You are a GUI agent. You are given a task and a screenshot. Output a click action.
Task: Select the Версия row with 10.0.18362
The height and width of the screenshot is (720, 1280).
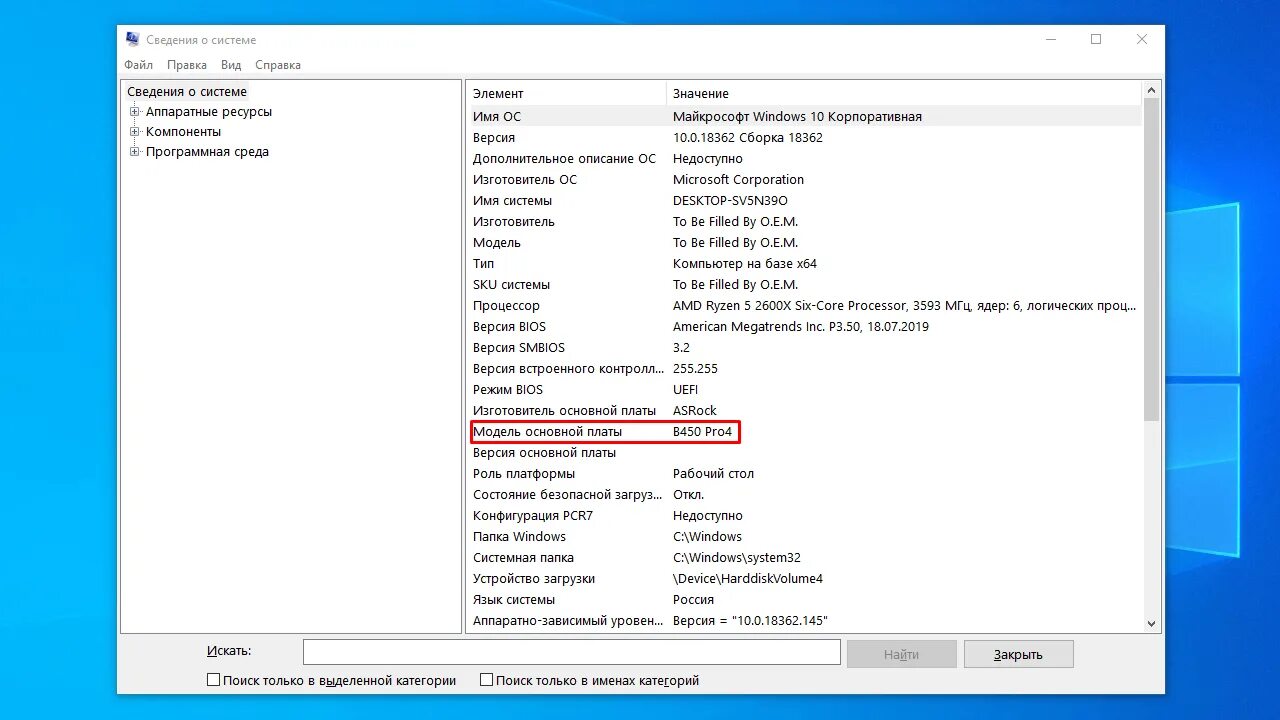pyautogui.click(x=804, y=137)
